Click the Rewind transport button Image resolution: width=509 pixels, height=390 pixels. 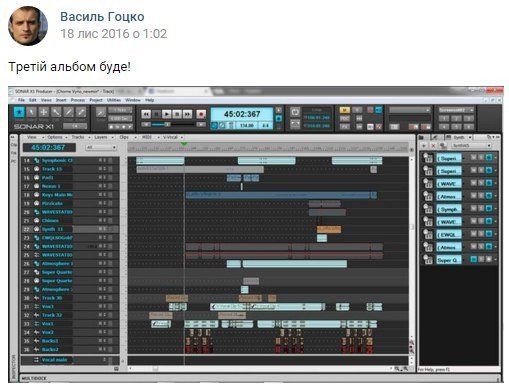[146, 114]
